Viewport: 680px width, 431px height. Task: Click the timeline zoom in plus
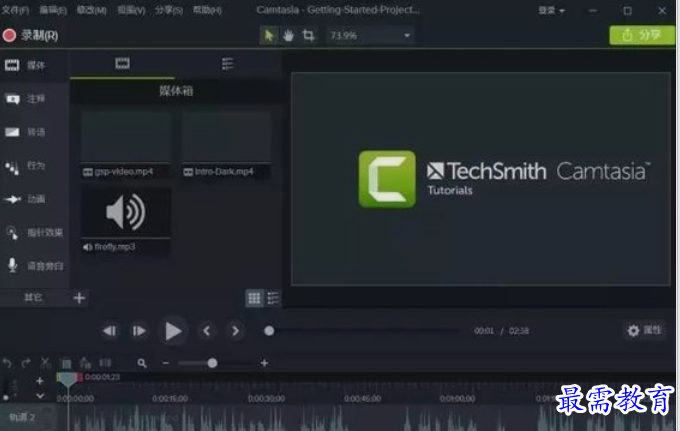pyautogui.click(x=264, y=363)
